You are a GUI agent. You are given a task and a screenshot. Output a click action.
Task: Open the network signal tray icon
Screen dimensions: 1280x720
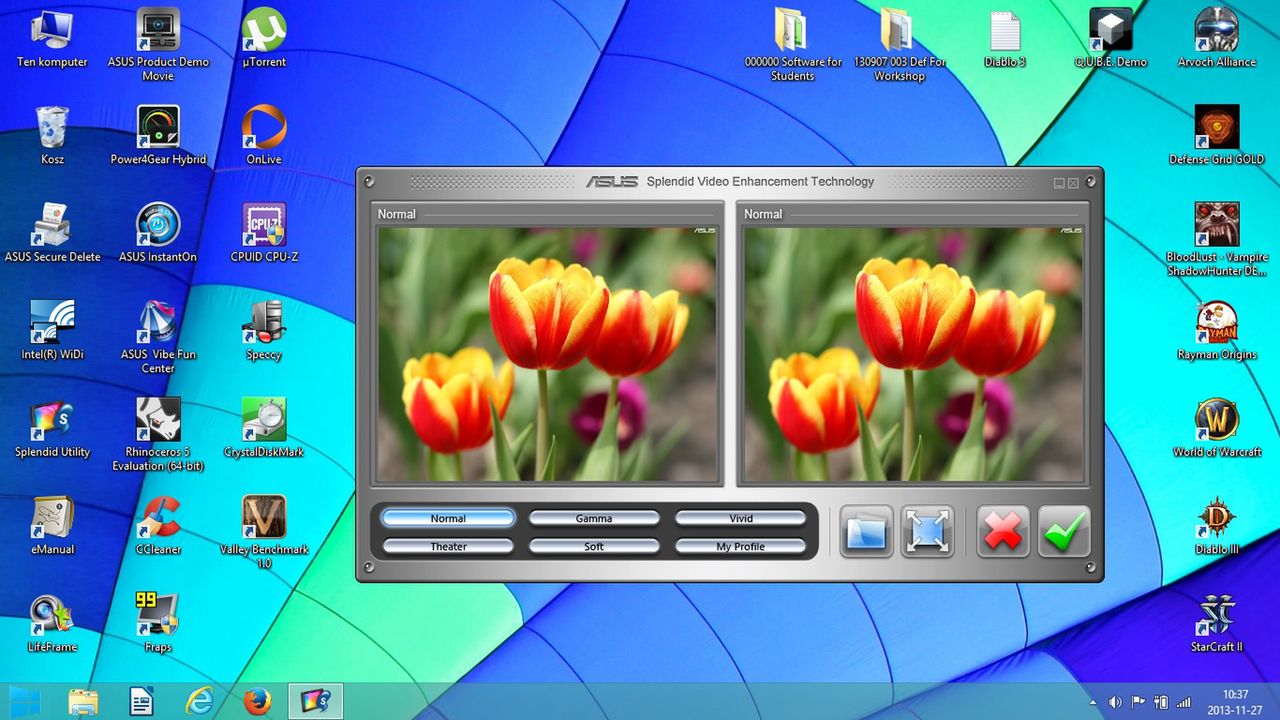coord(1184,702)
